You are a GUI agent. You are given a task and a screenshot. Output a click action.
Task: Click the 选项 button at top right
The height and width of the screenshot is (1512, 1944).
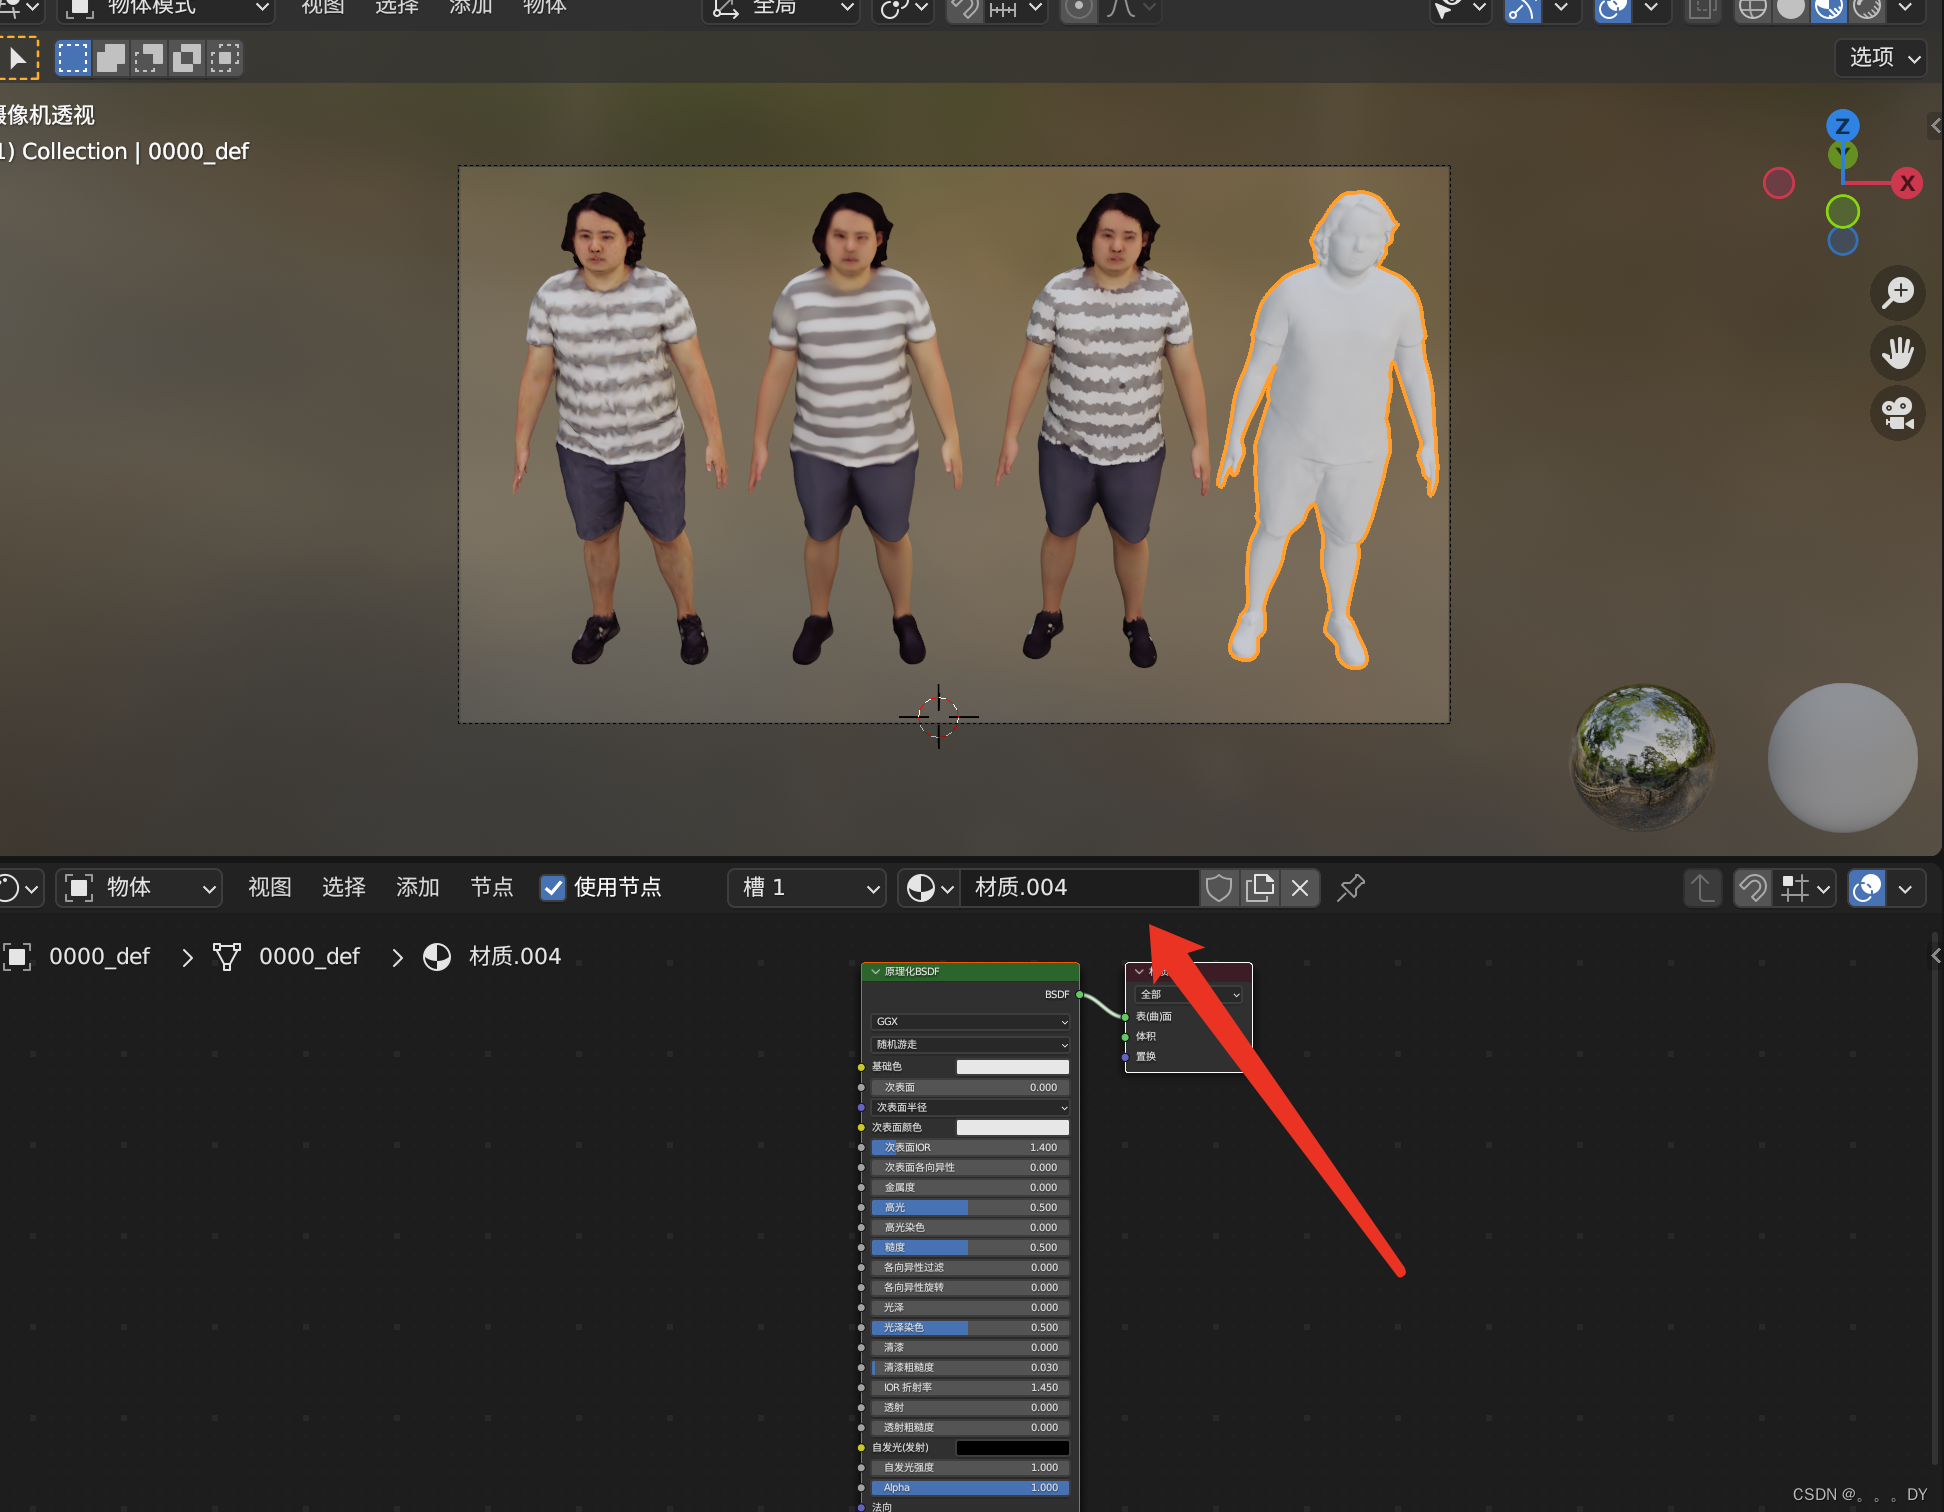[1879, 57]
